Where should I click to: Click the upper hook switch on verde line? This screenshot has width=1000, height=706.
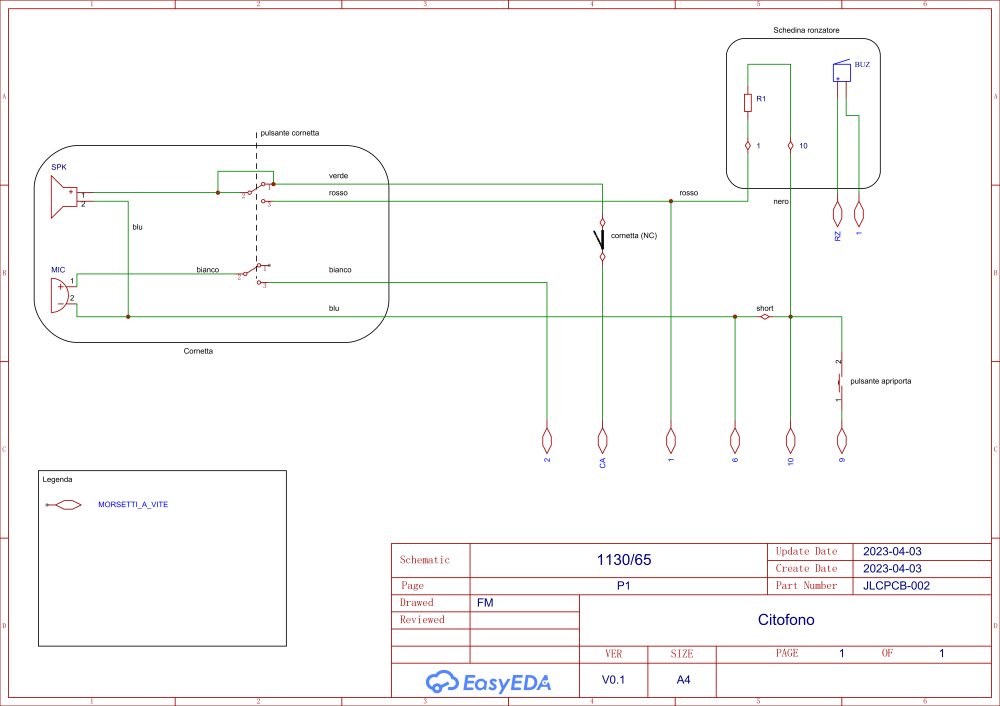coord(258,190)
